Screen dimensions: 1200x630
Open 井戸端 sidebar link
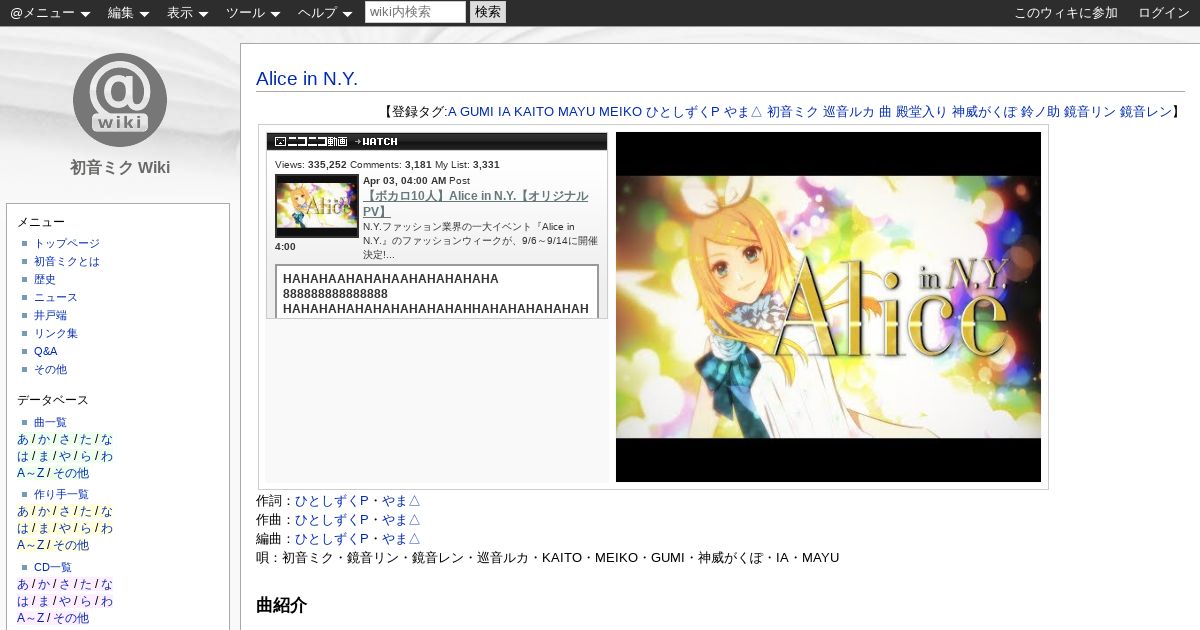tap(50, 315)
